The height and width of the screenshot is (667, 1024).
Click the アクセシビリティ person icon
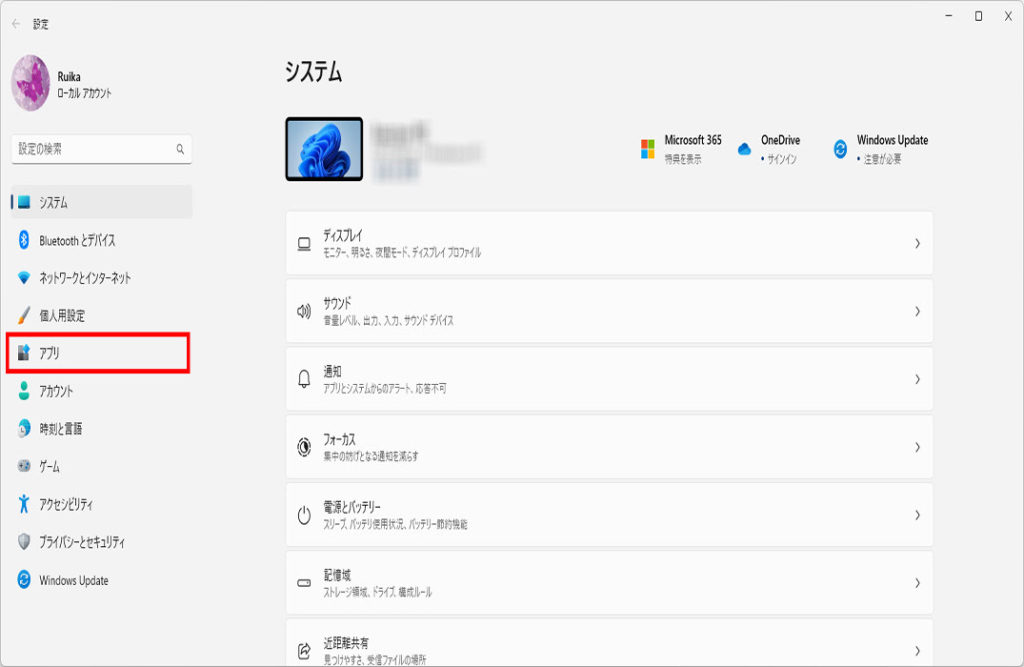(x=25, y=505)
